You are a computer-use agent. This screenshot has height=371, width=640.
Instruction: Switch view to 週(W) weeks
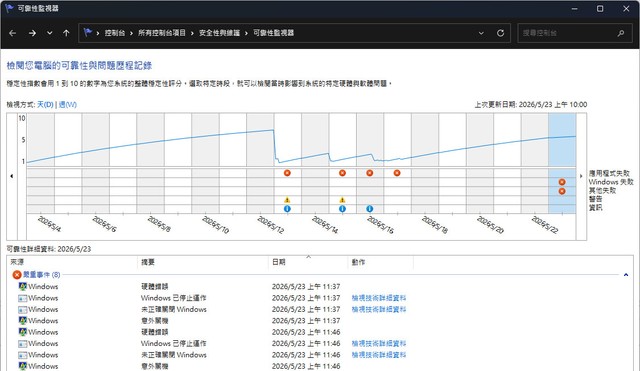(x=68, y=104)
